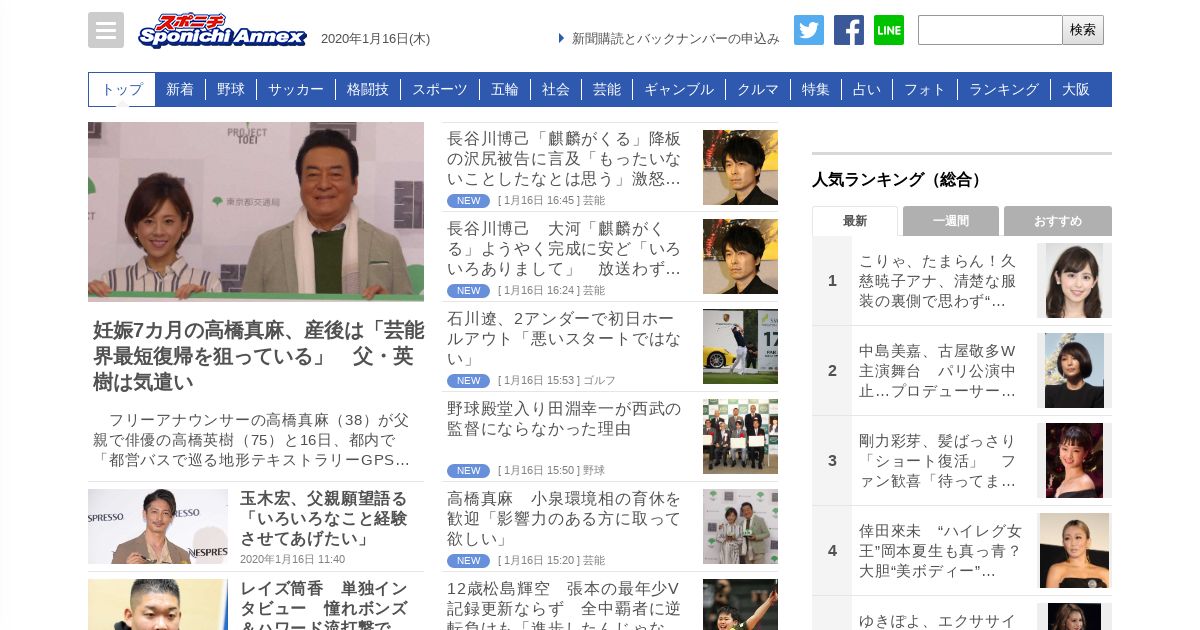This screenshot has width=1200, height=630.
Task: Open thumbnail for 16:45 長谷川博己 article
Action: (x=740, y=167)
